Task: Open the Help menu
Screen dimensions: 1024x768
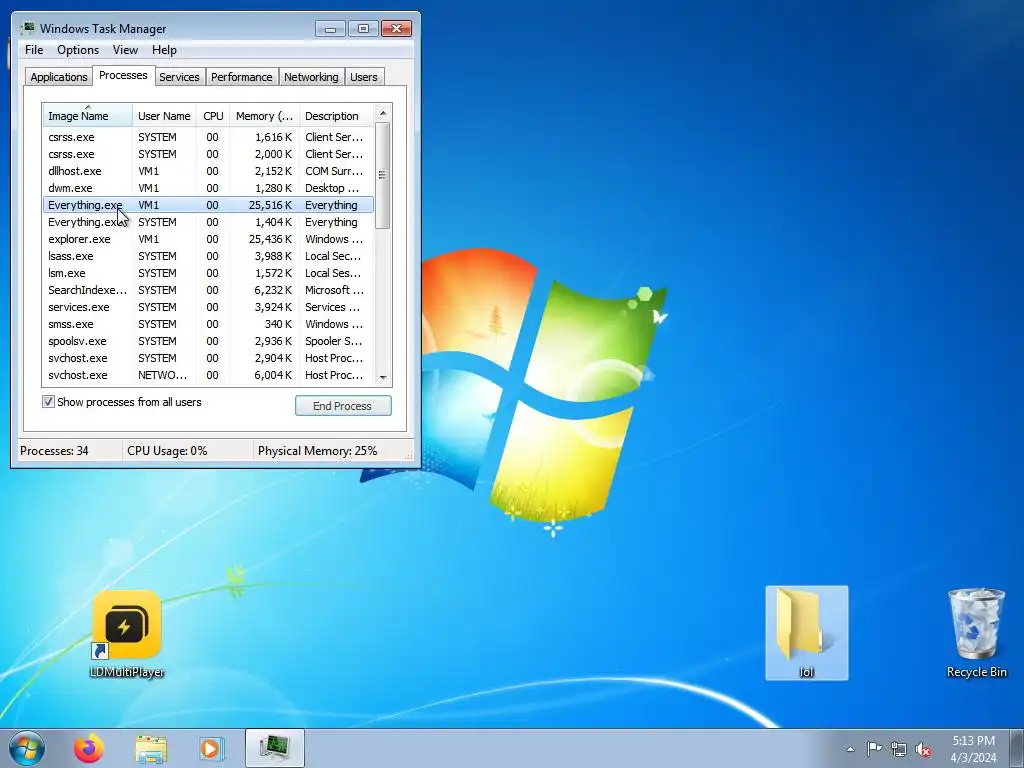Action: (x=164, y=50)
